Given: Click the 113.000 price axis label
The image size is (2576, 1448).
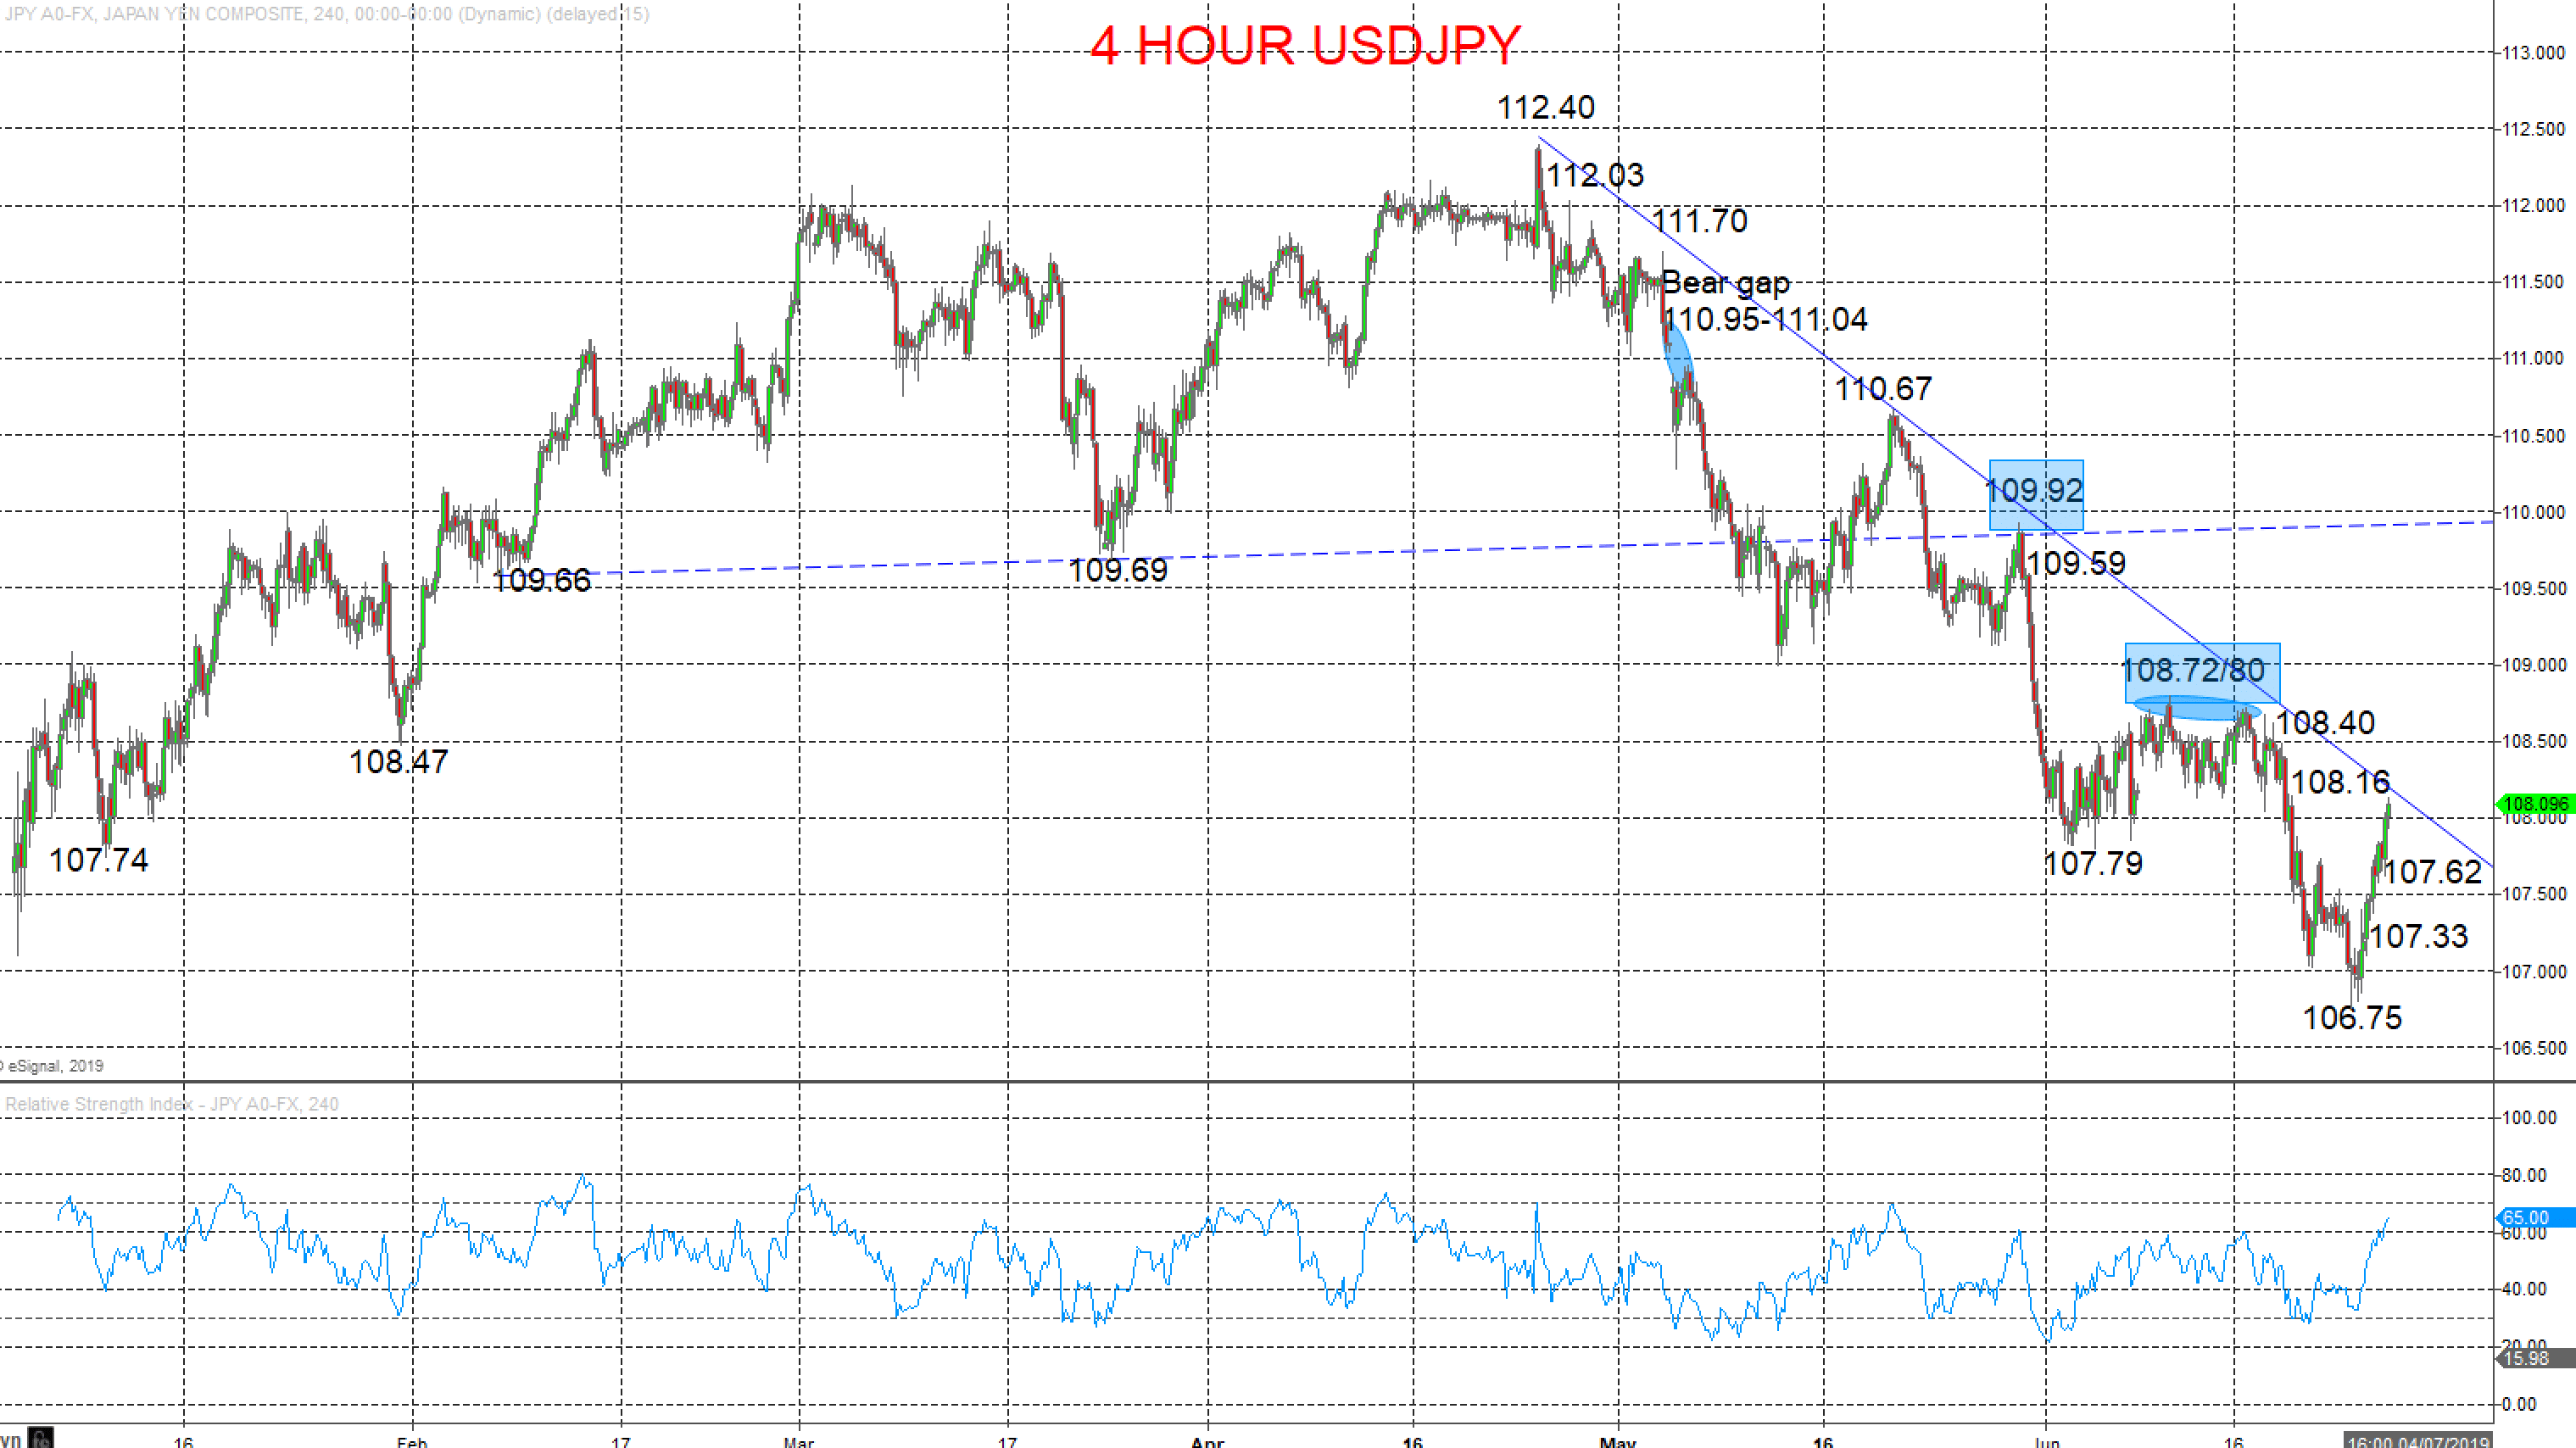Looking at the screenshot, I should [x=2533, y=53].
